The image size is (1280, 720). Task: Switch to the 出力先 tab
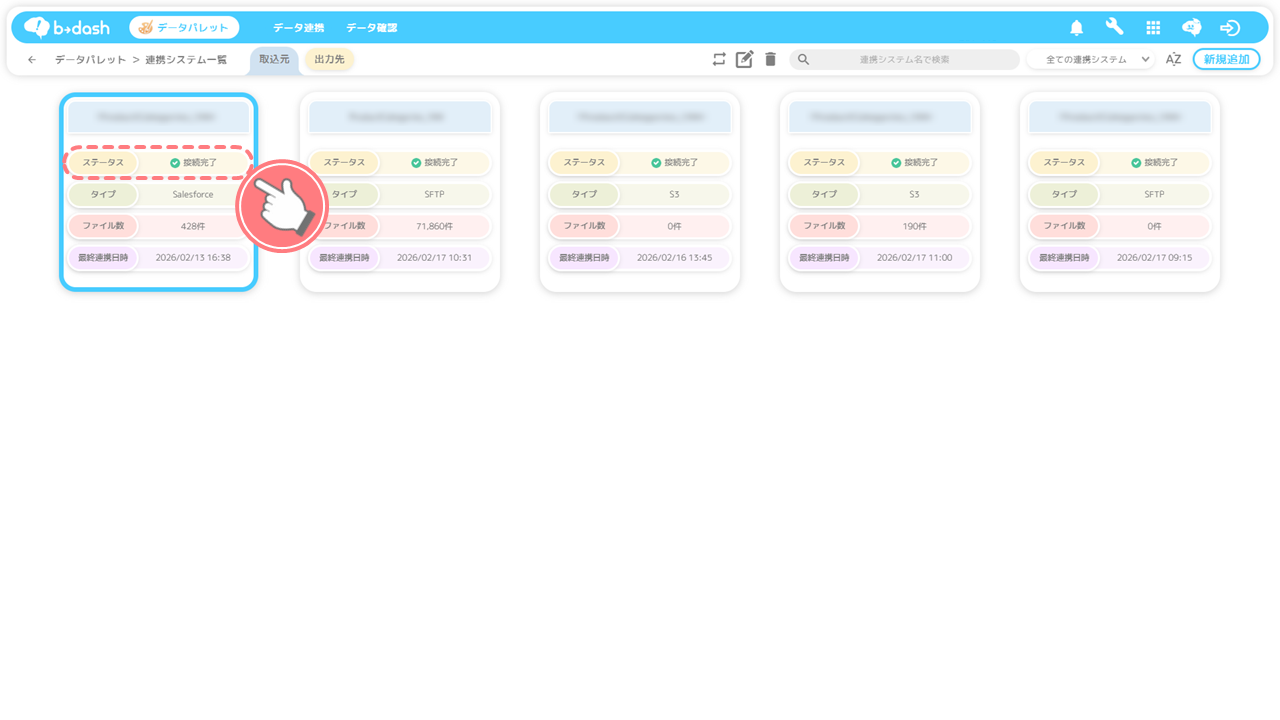click(x=329, y=60)
